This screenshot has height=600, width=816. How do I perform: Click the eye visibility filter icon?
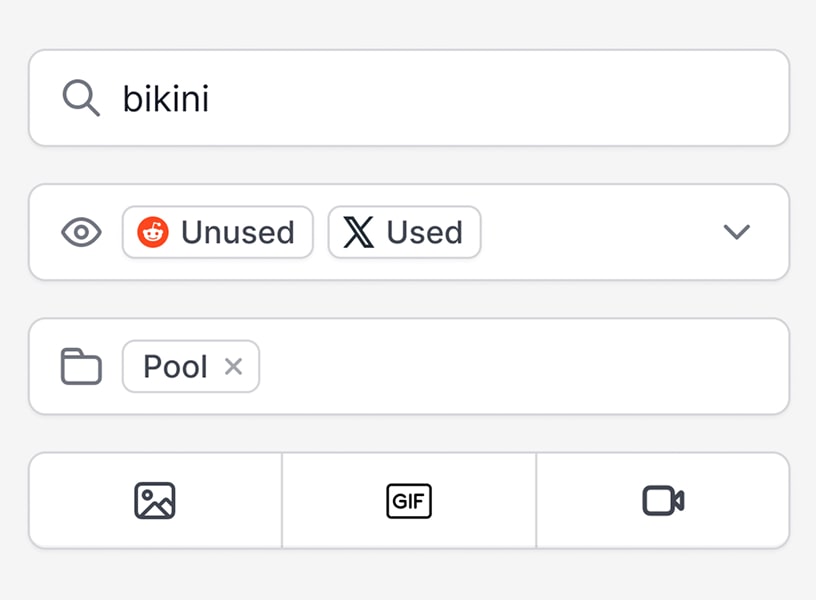pos(82,233)
